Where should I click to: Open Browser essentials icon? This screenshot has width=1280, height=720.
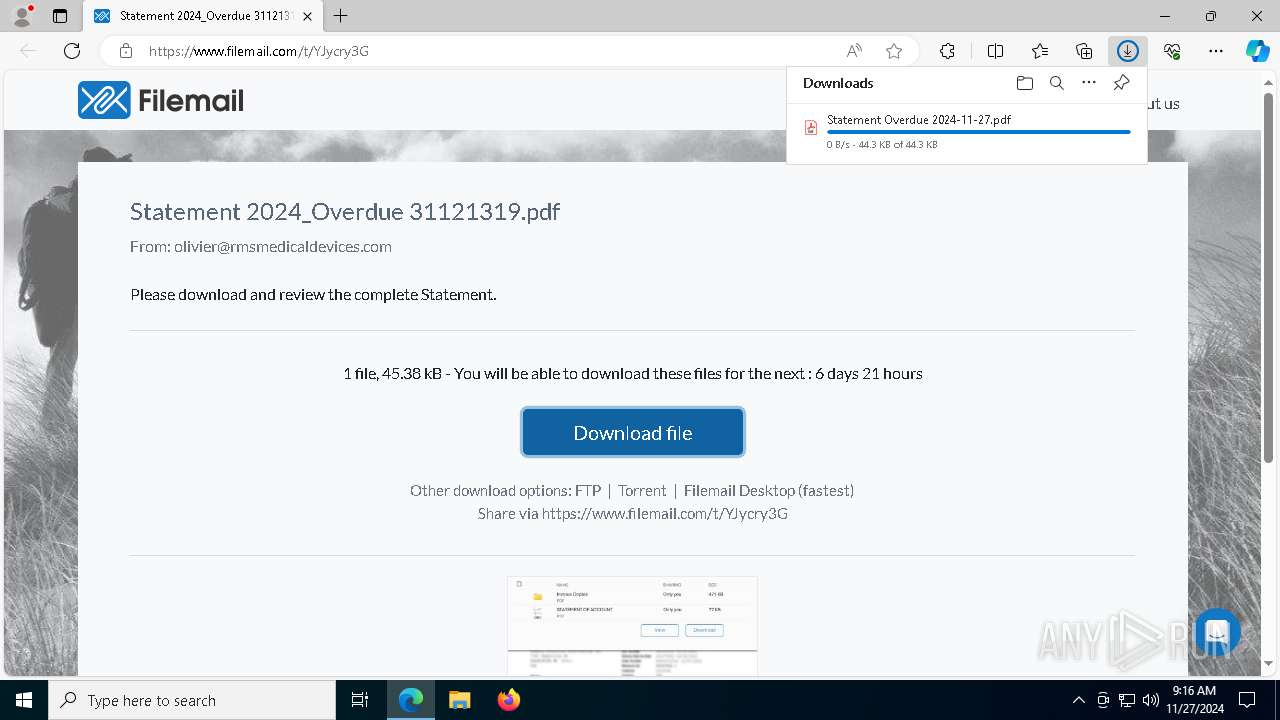[1172, 51]
